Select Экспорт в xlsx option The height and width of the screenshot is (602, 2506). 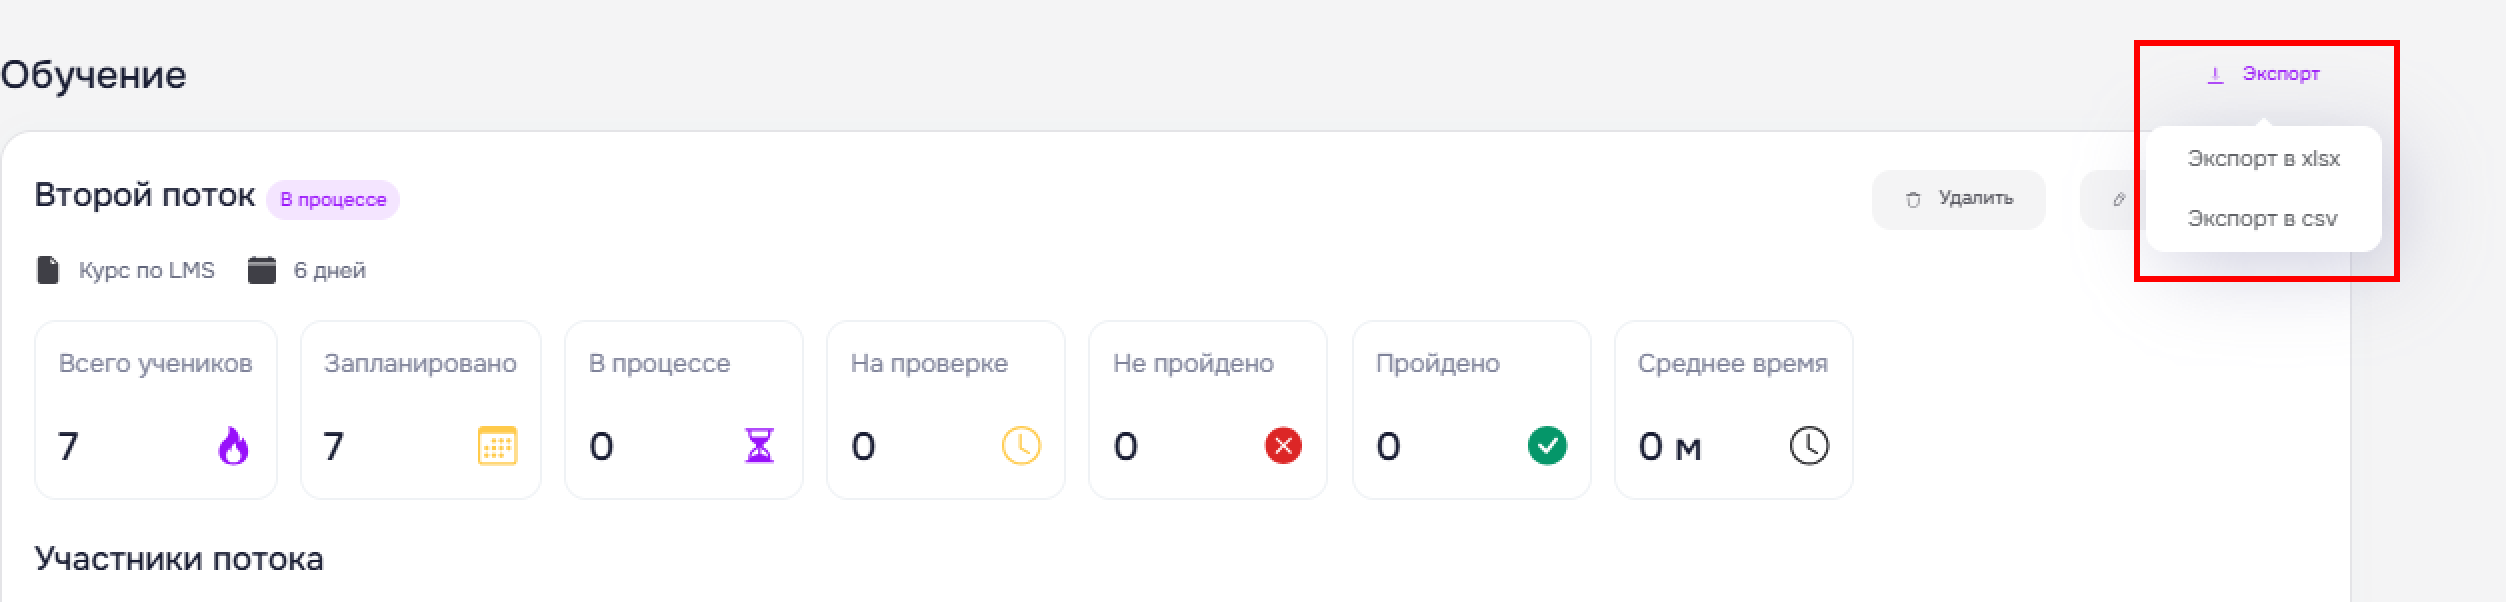tap(2264, 159)
